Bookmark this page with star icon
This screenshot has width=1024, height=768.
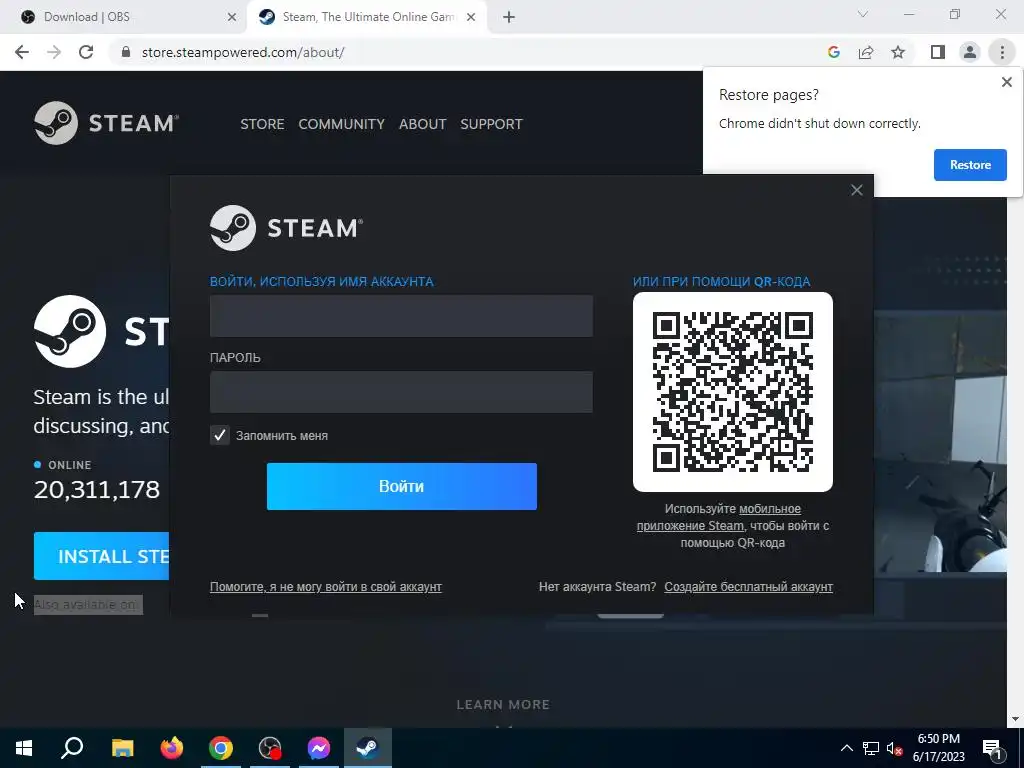[898, 52]
